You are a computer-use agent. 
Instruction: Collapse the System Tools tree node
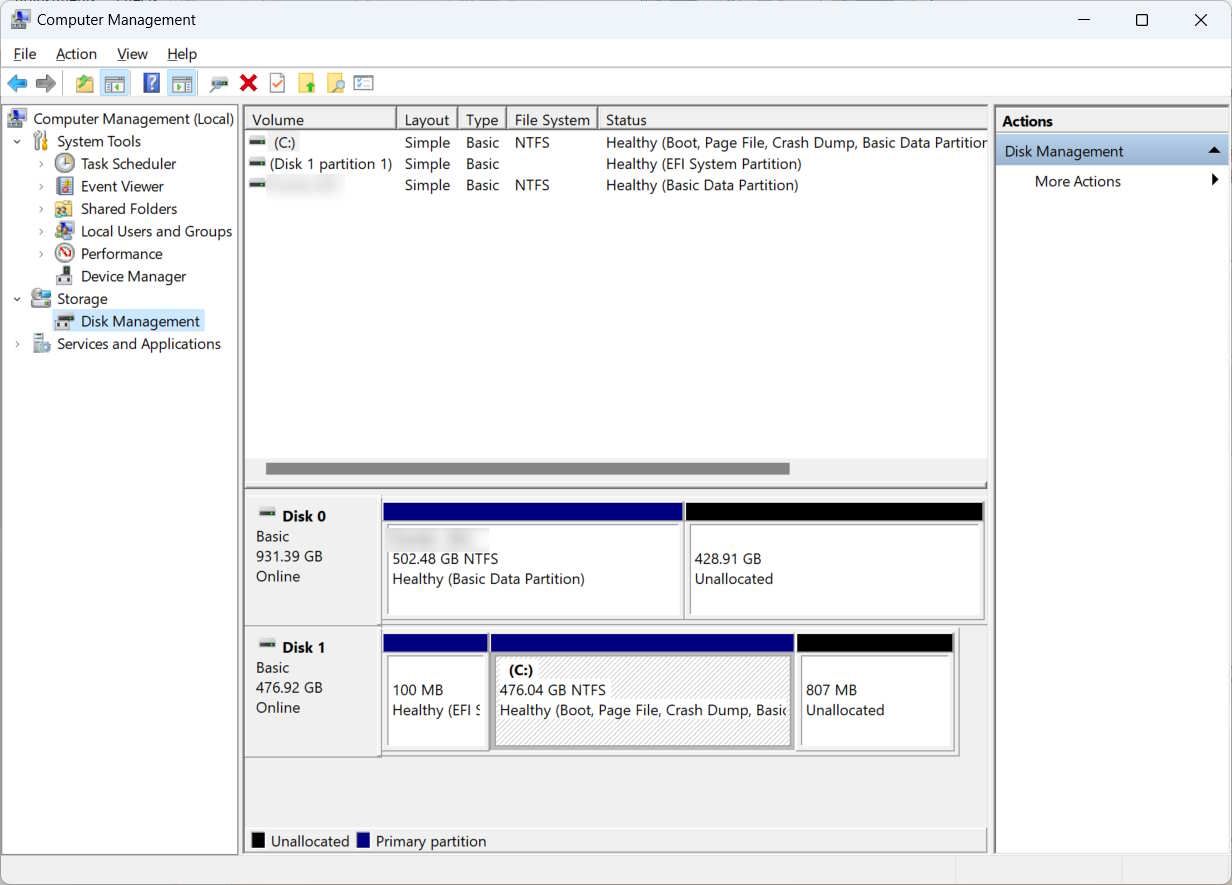[17, 141]
